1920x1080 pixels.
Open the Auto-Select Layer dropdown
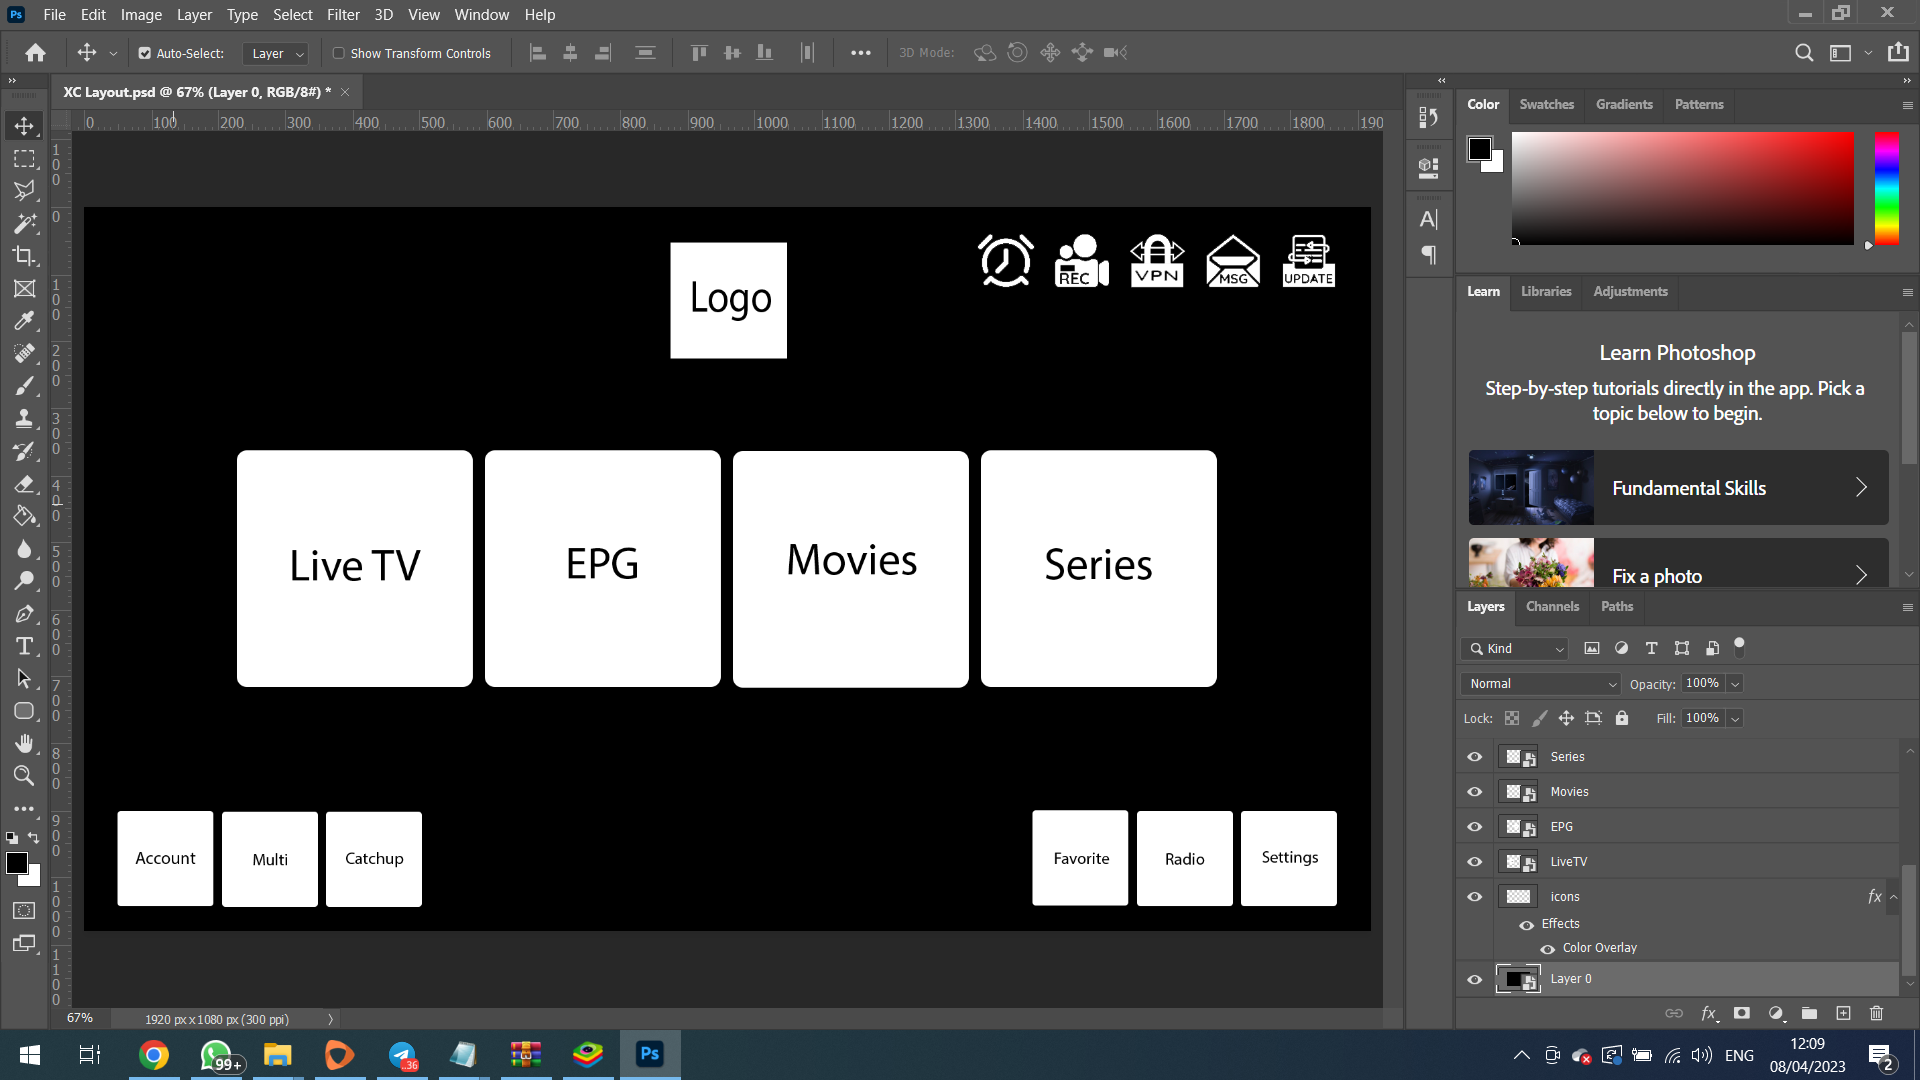(x=276, y=53)
